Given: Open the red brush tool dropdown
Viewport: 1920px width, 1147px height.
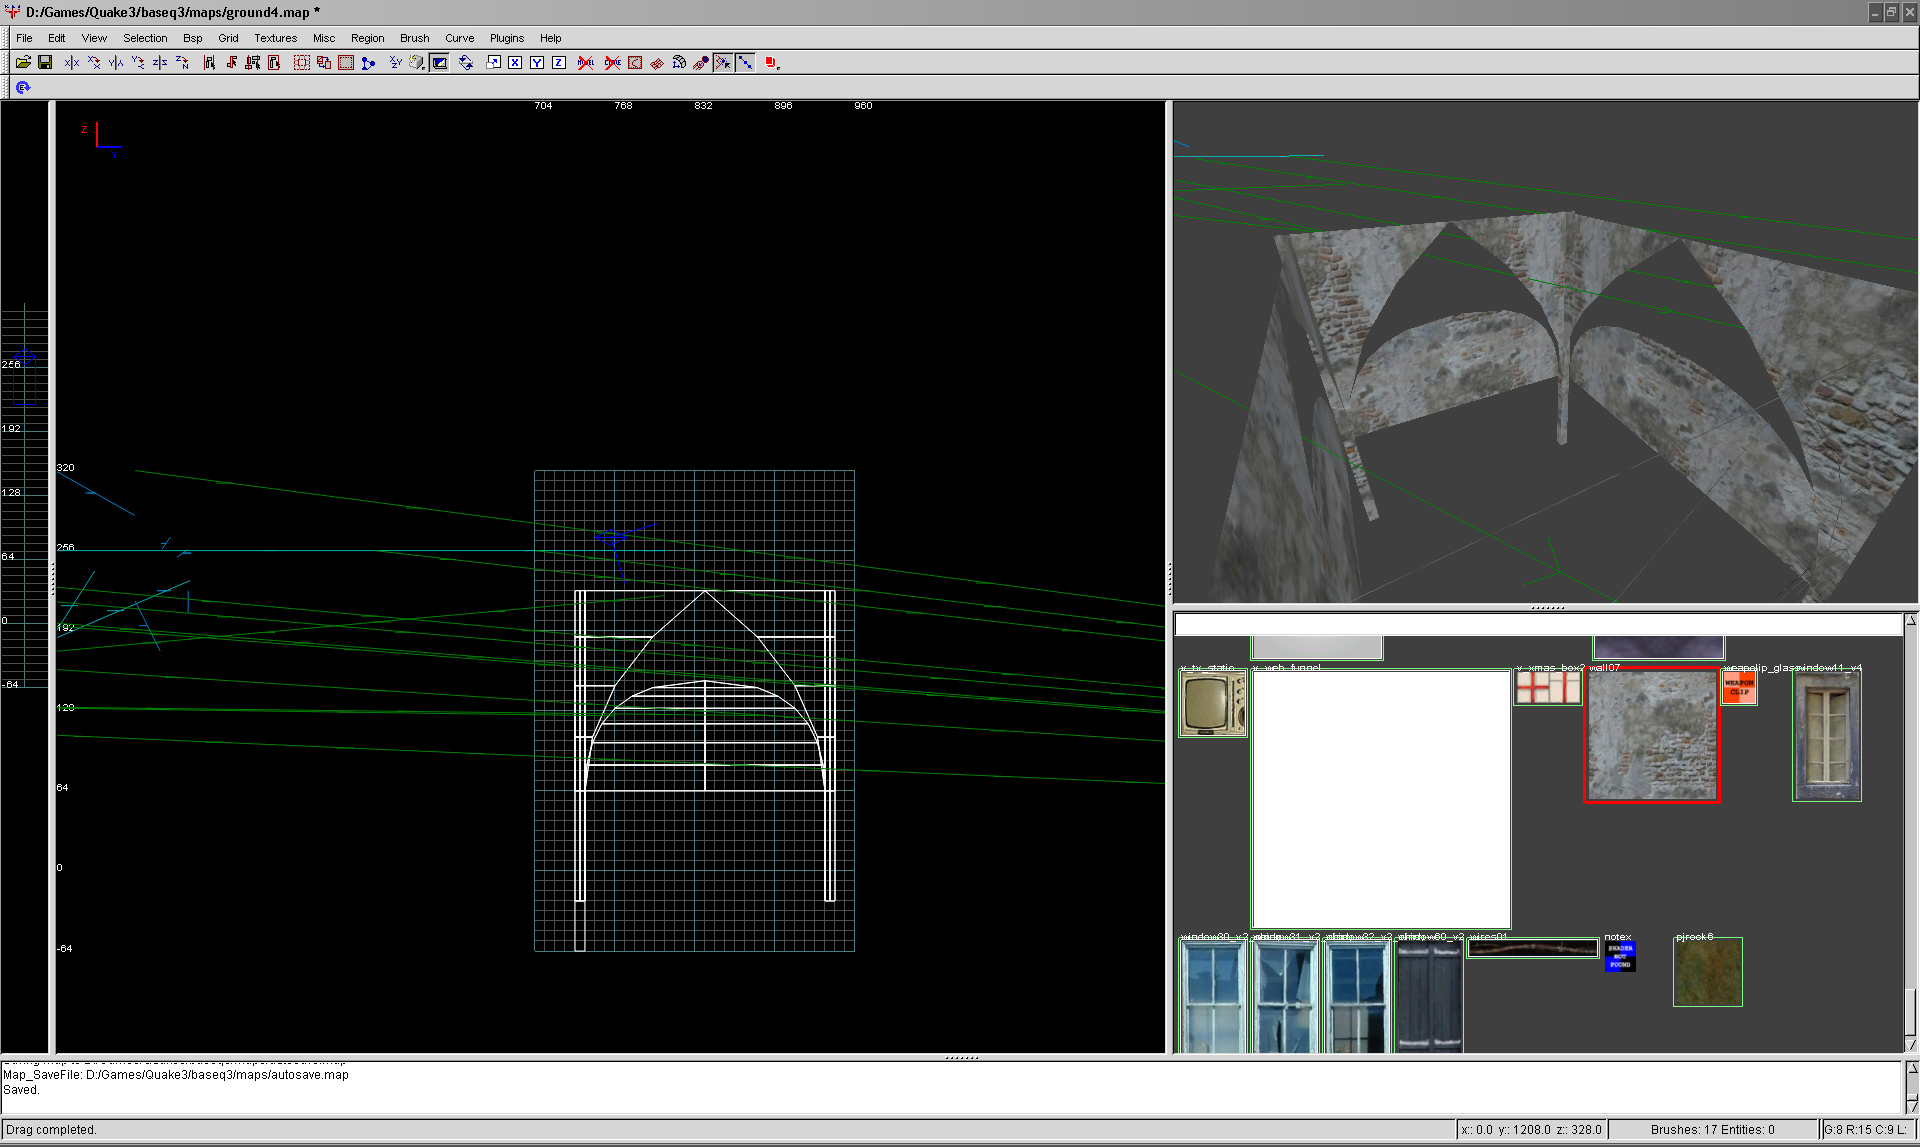Looking at the screenshot, I should coord(772,62).
